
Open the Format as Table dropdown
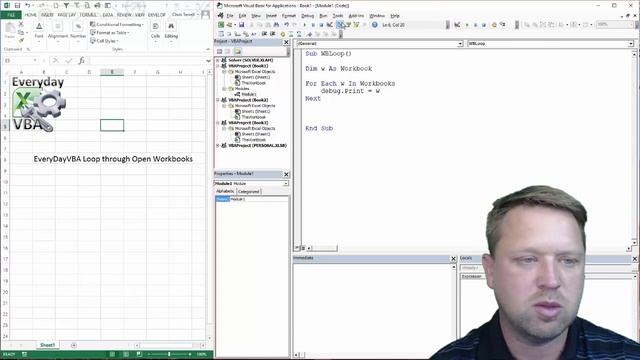[x=110, y=33]
